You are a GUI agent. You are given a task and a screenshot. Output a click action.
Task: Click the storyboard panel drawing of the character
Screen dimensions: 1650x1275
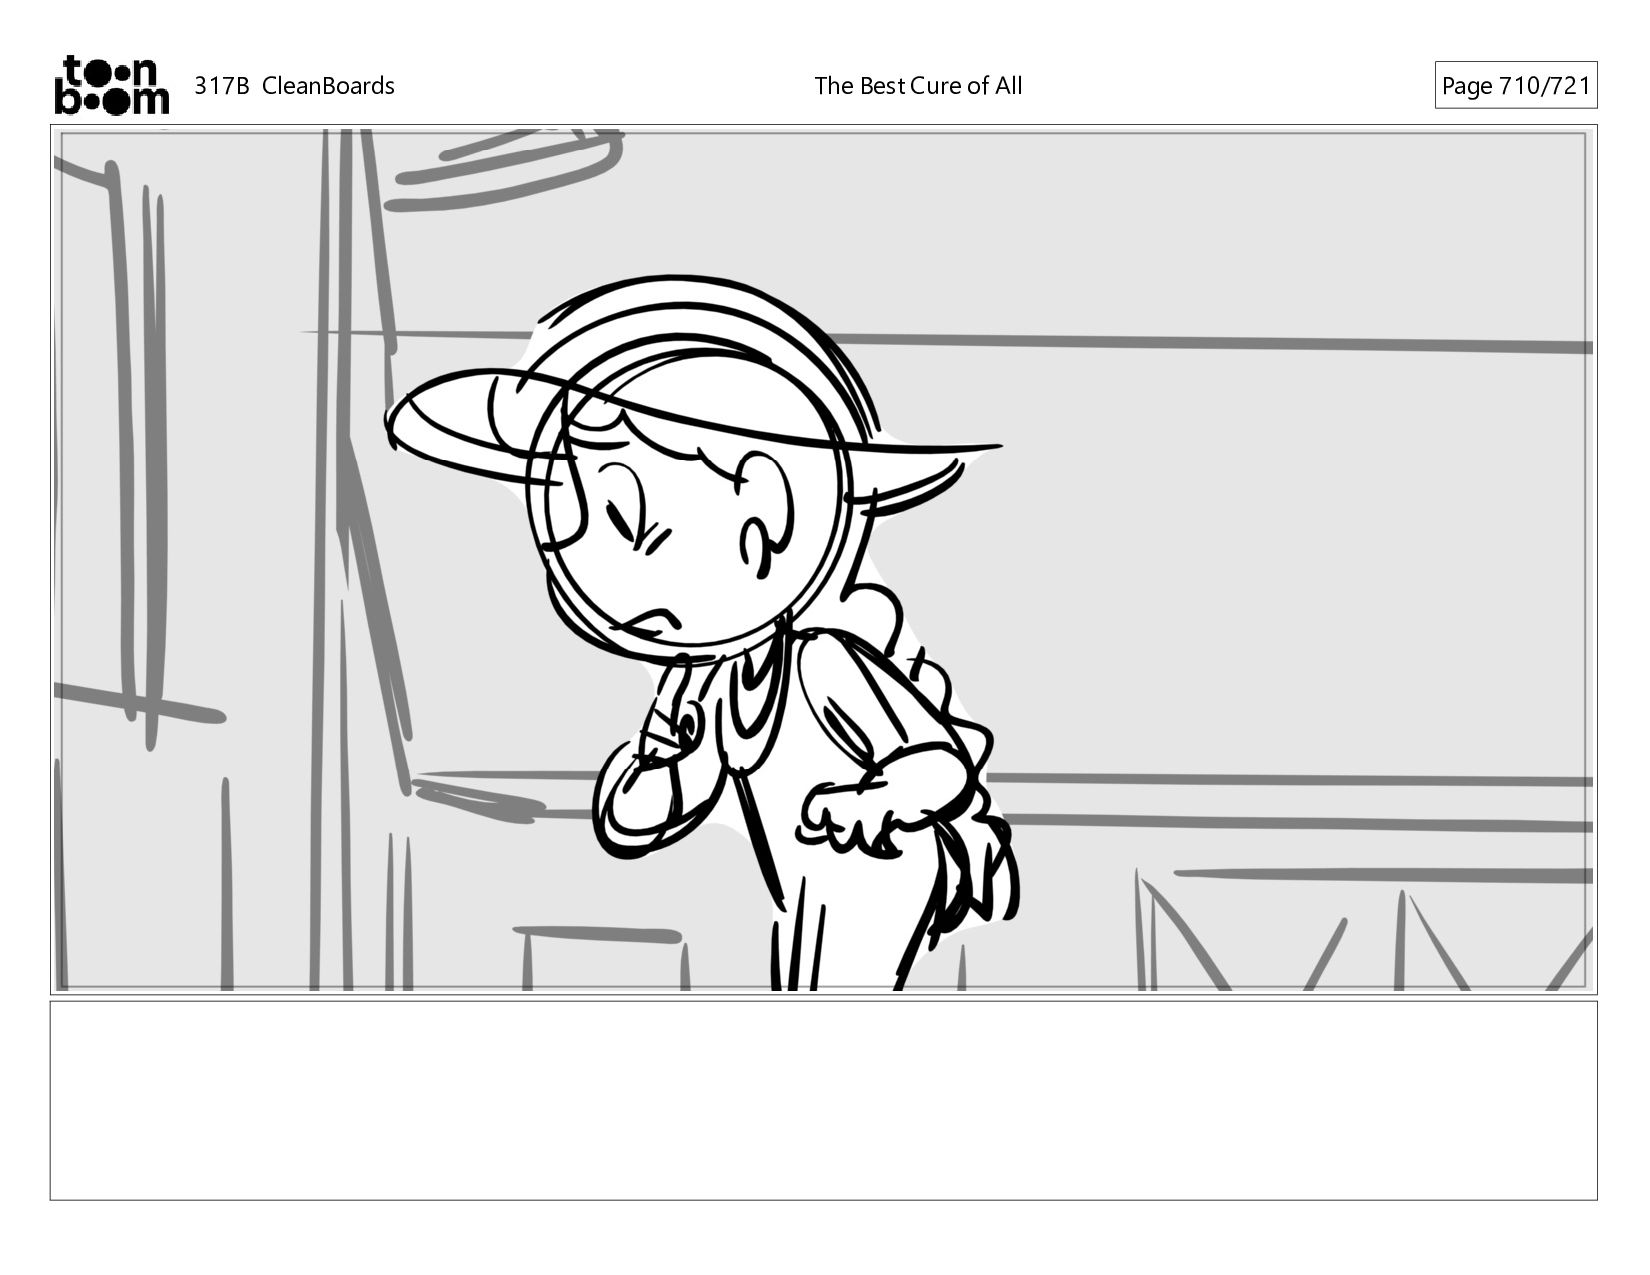tap(823, 559)
